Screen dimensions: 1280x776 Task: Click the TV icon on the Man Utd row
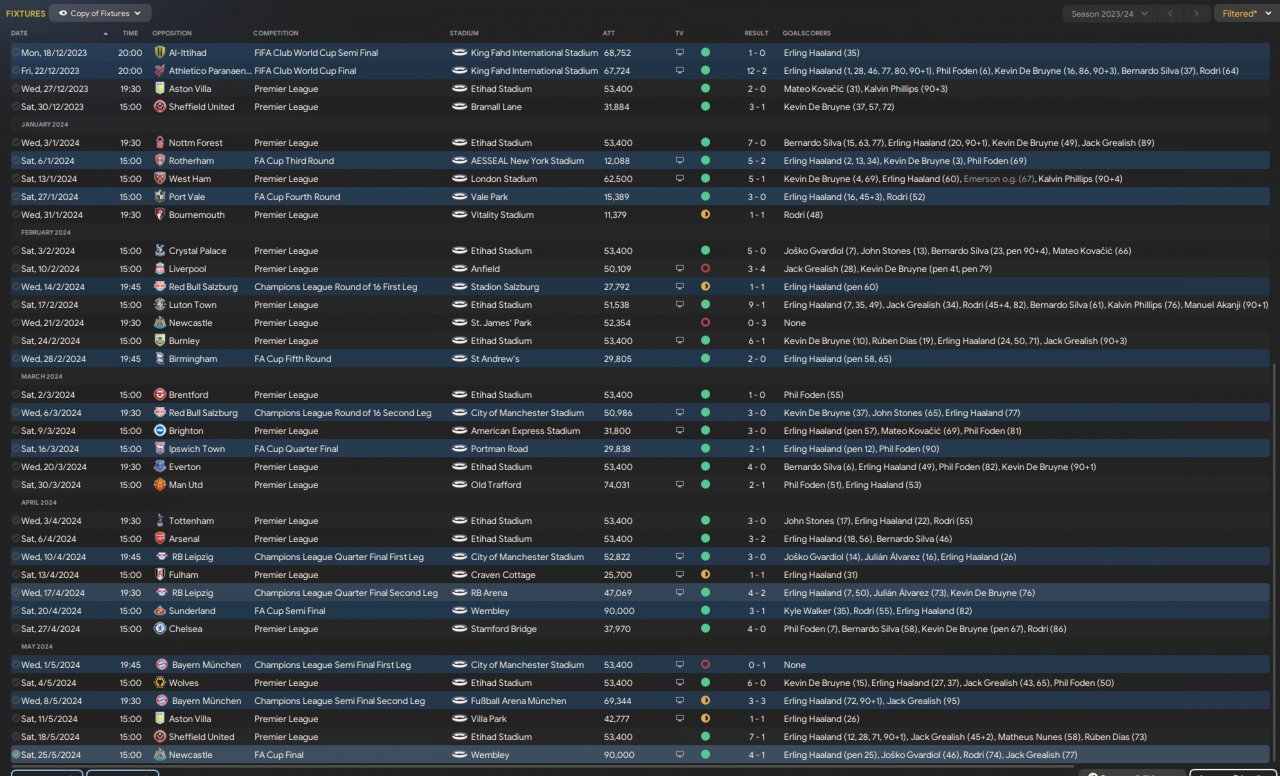tap(680, 484)
